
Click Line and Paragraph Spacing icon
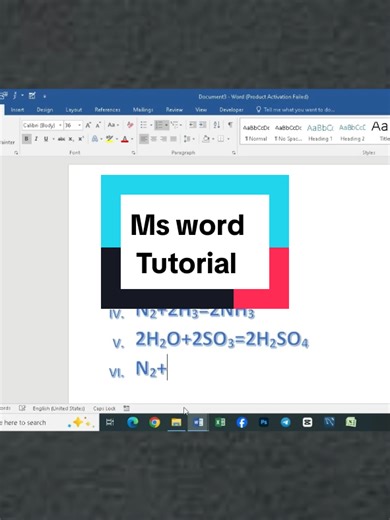click(187, 139)
